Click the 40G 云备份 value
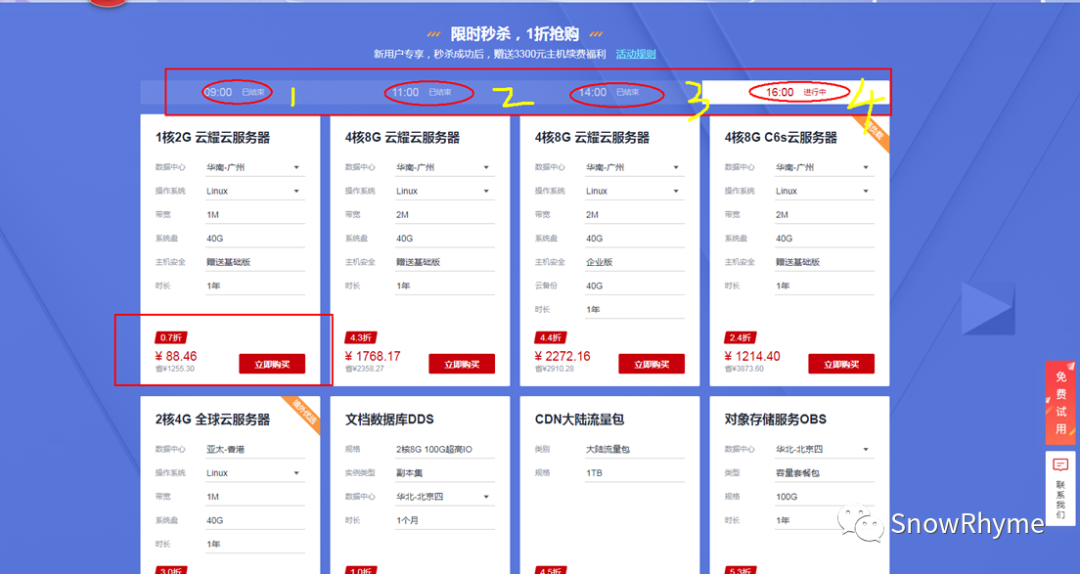1080x574 pixels. point(594,286)
